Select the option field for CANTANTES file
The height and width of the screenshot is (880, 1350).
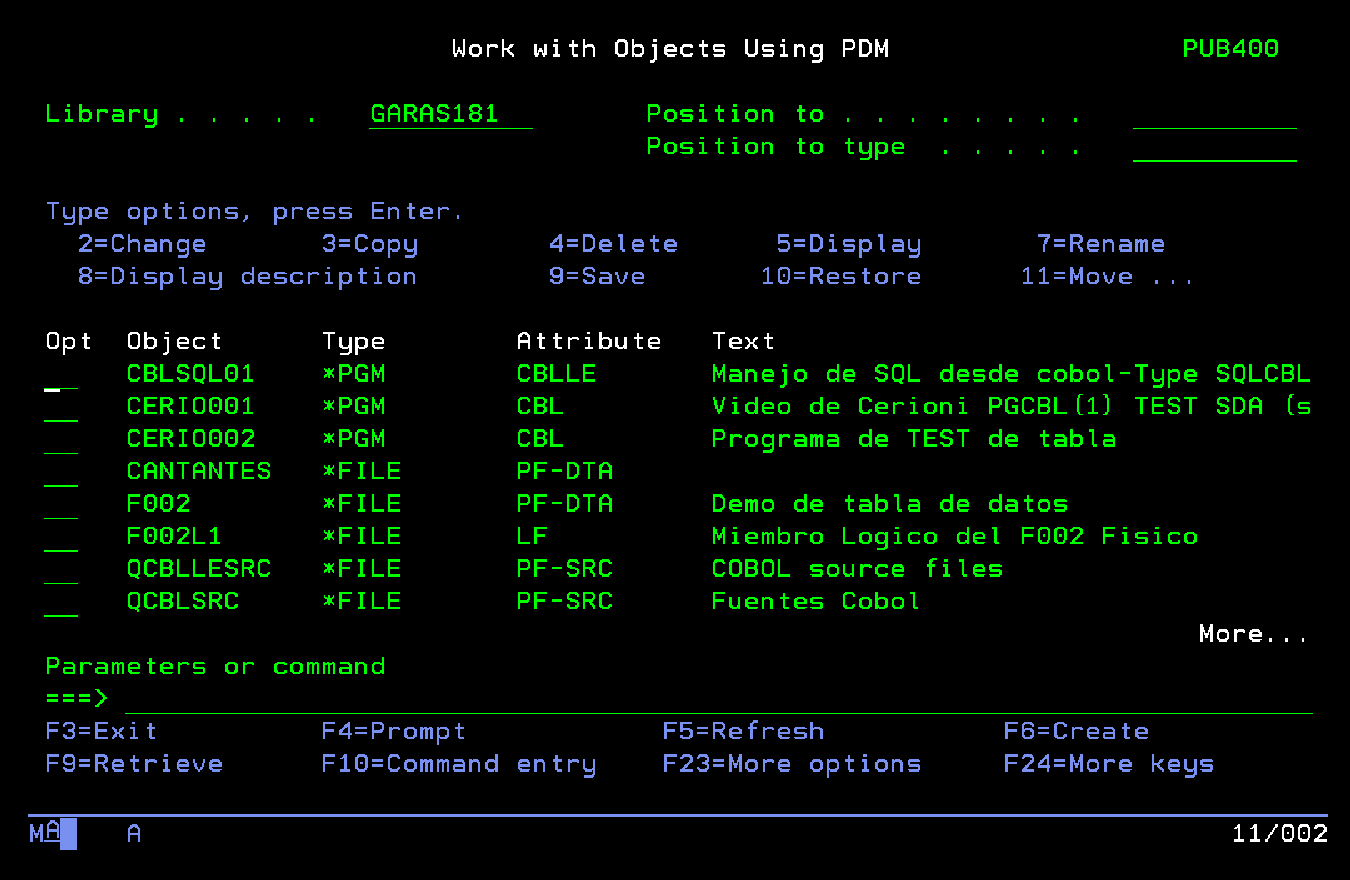pyautogui.click(x=61, y=472)
